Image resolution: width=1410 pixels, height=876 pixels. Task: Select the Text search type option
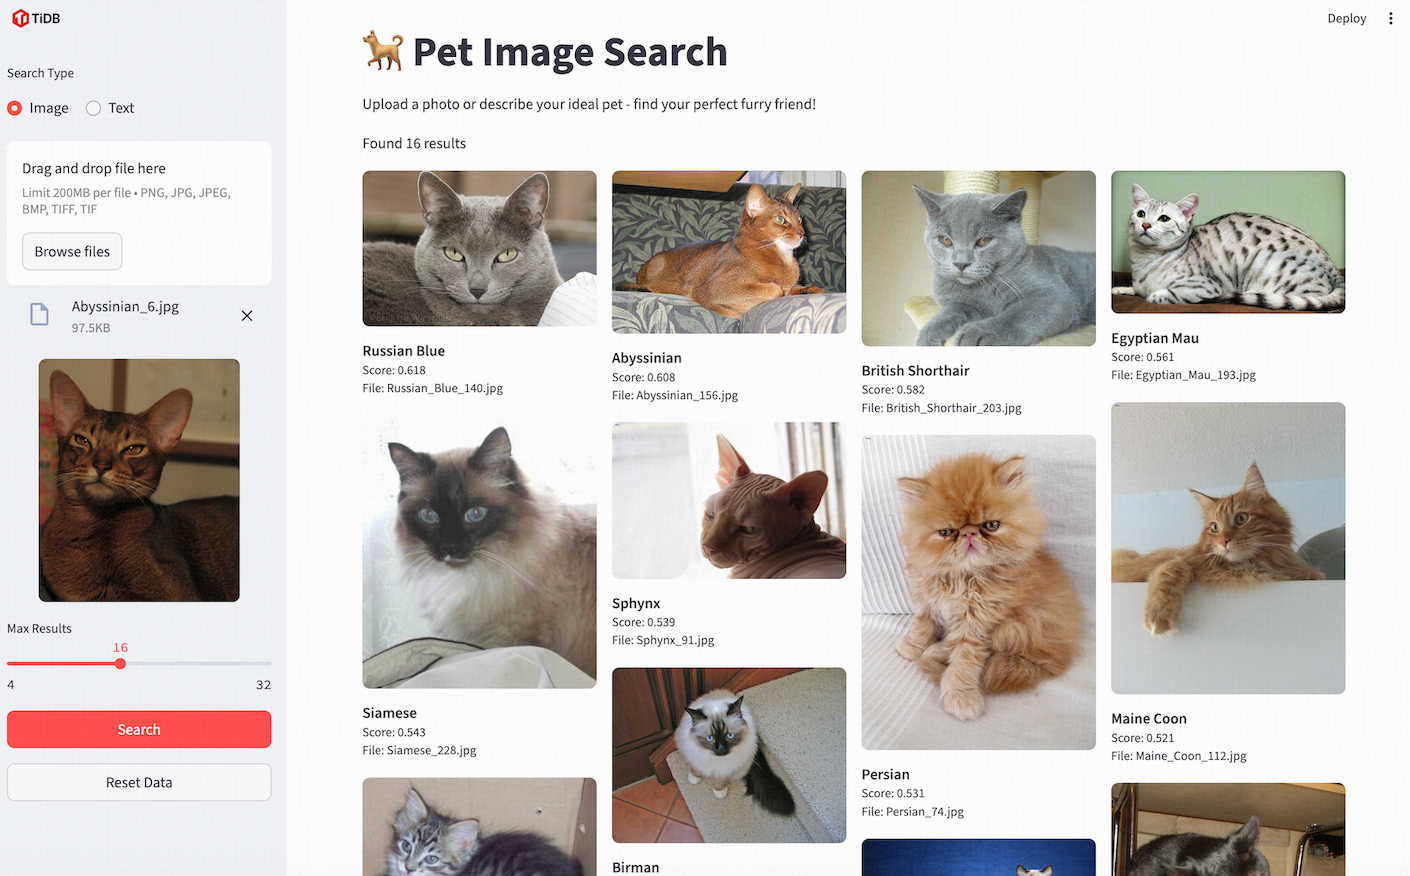(x=92, y=108)
